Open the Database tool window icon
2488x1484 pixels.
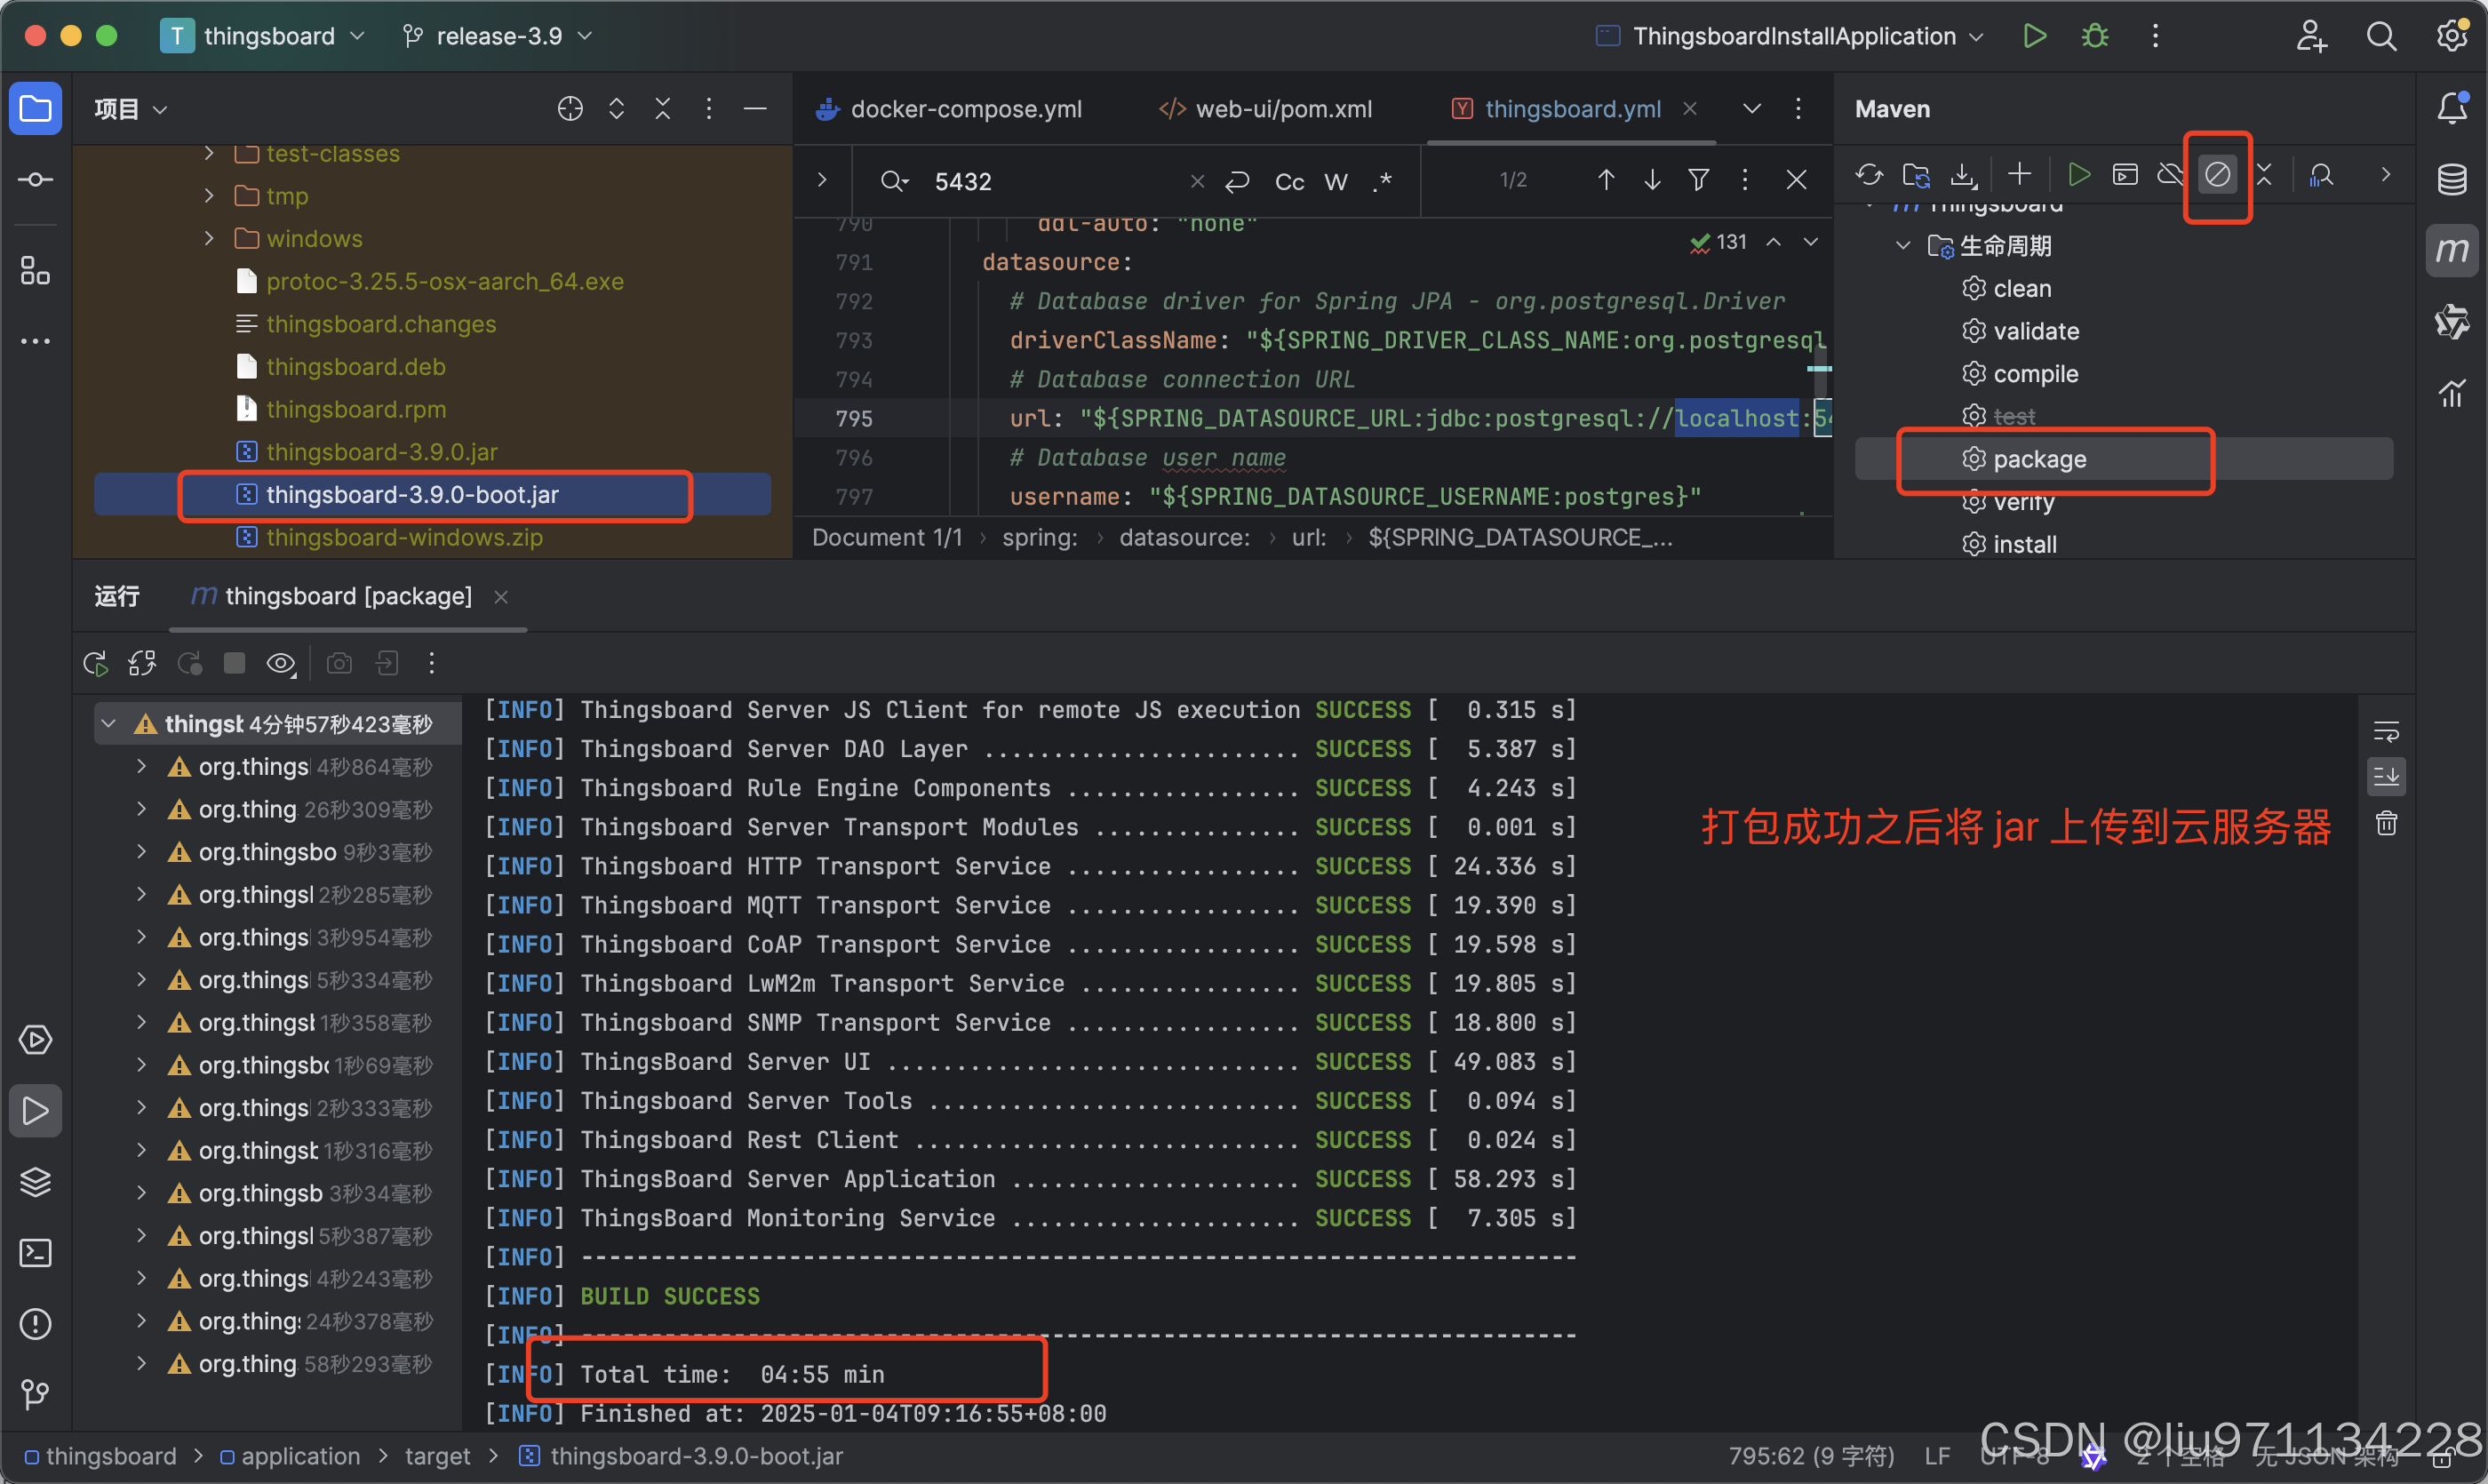2452,180
